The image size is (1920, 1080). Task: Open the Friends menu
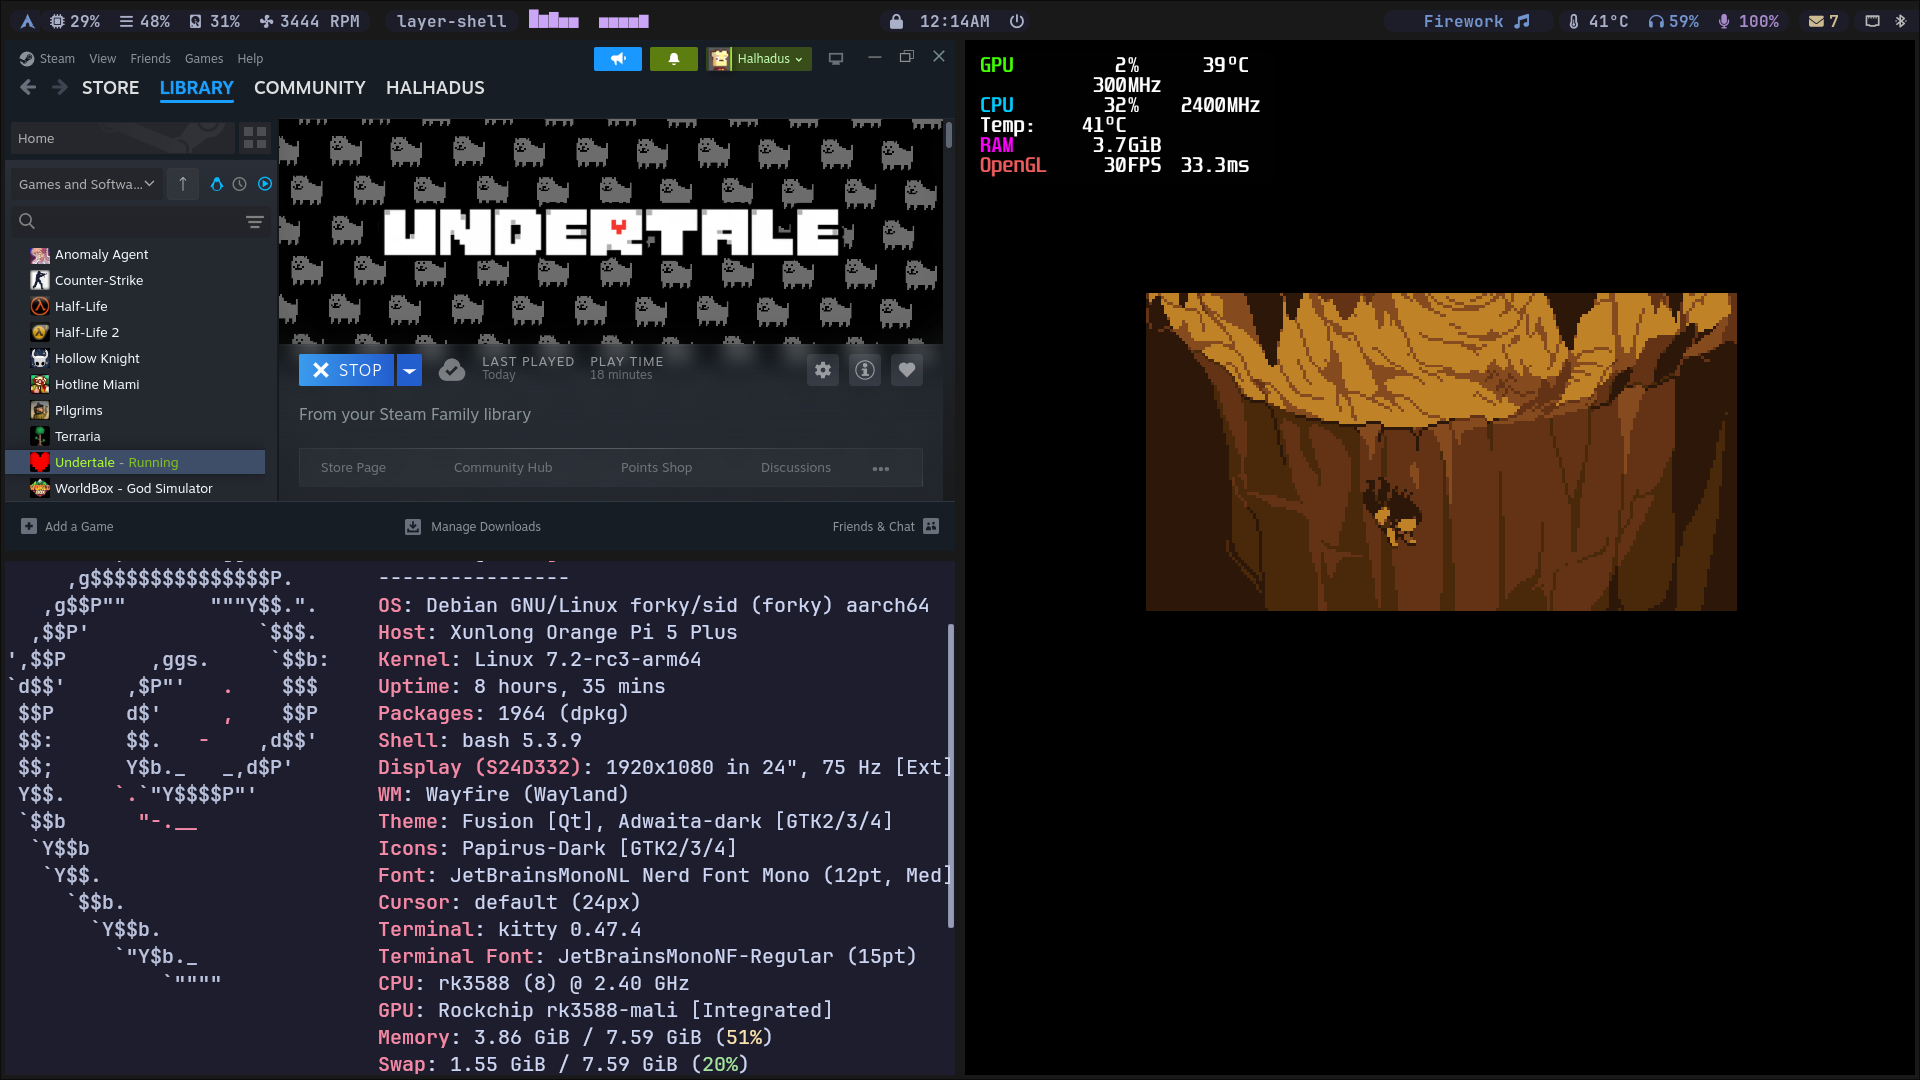coord(150,59)
